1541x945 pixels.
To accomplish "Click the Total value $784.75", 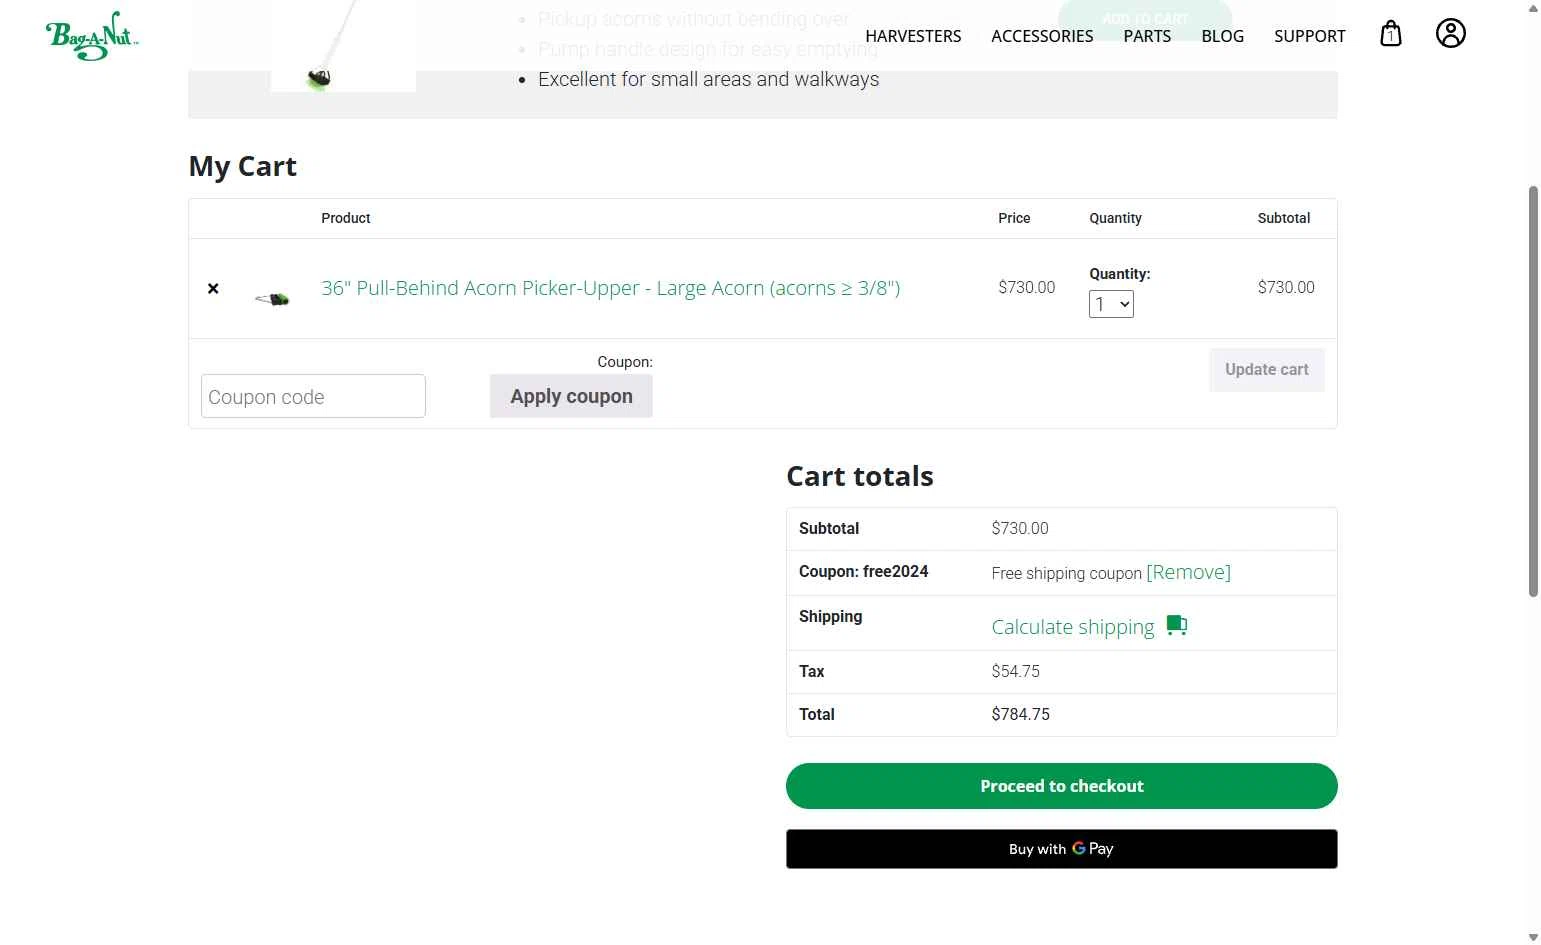I will [x=1020, y=714].
